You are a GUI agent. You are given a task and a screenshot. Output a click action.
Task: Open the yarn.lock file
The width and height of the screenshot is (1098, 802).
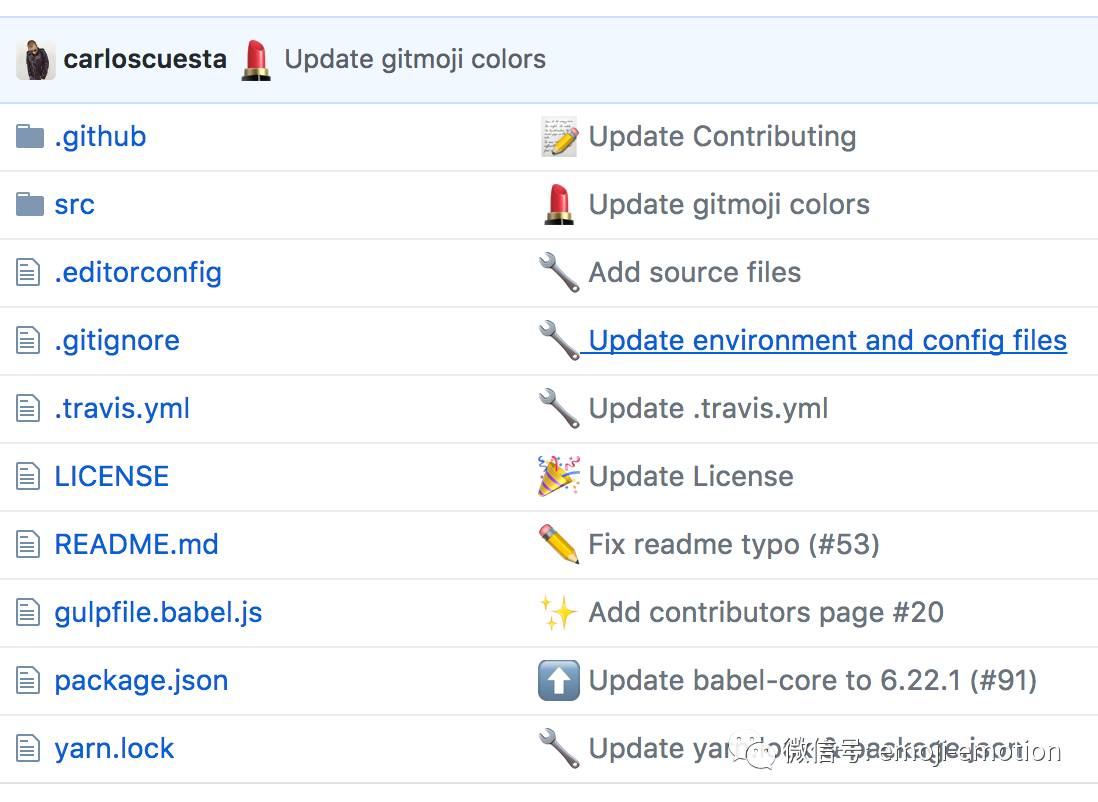(114, 748)
